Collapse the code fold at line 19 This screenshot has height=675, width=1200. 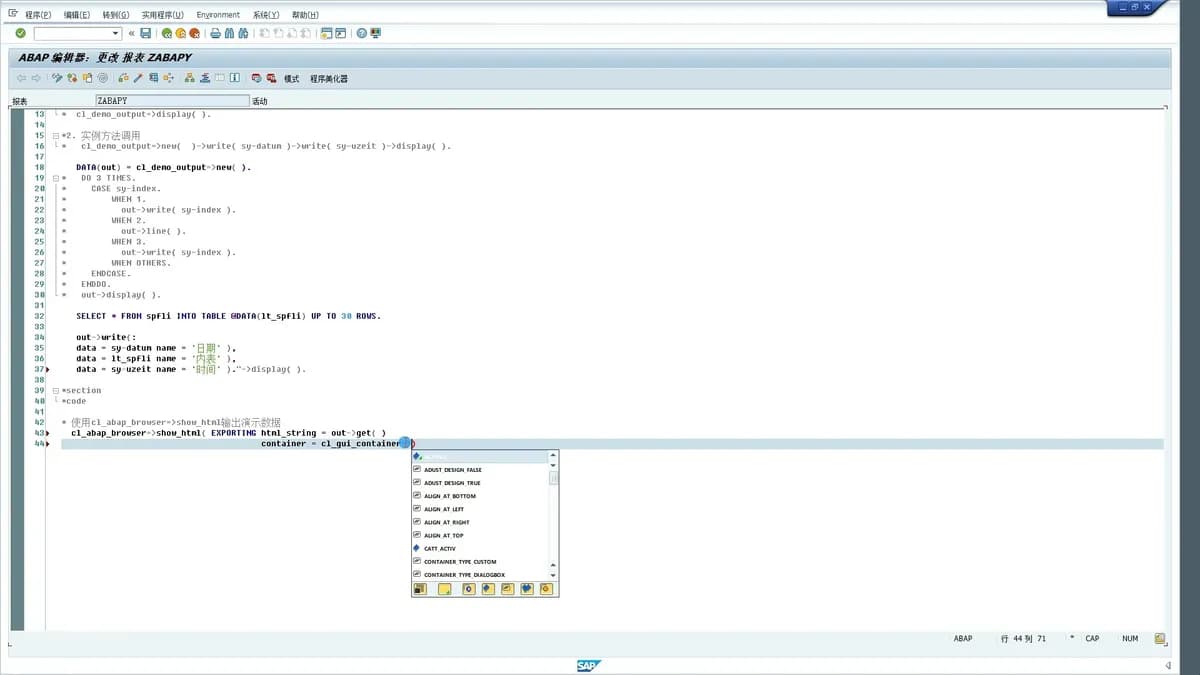[x=56, y=178]
